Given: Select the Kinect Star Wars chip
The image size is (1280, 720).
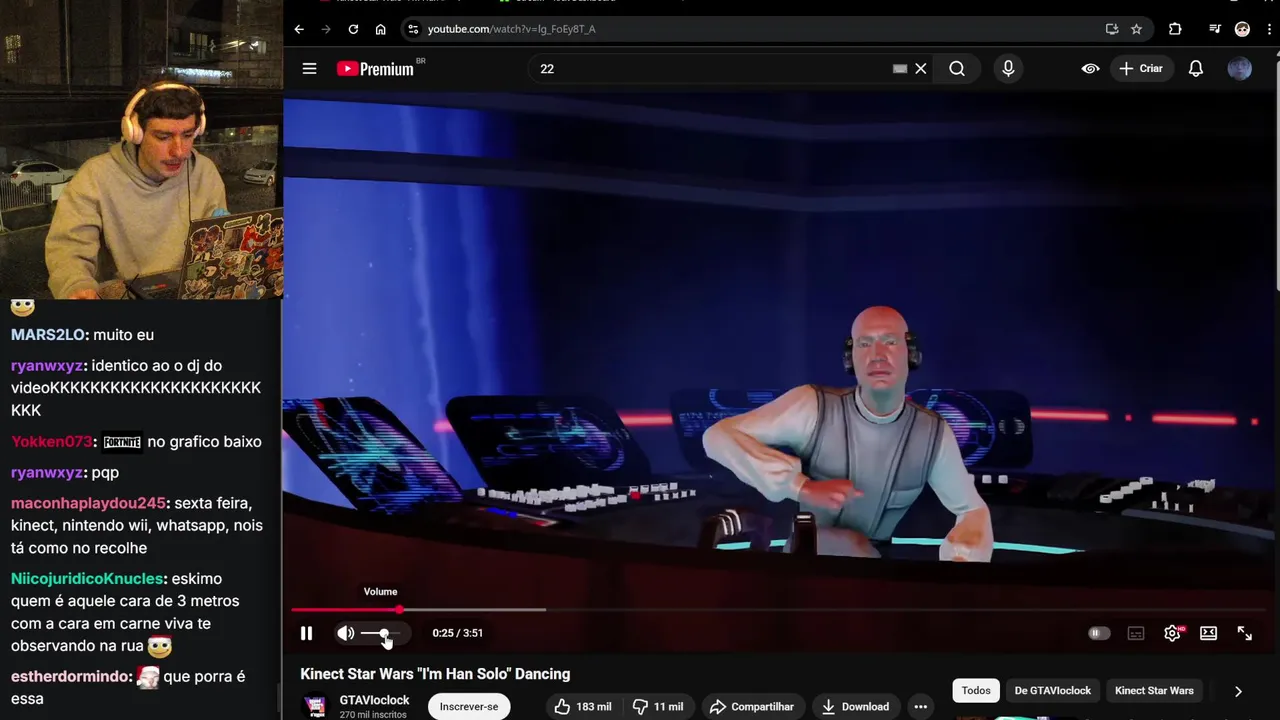Looking at the screenshot, I should click(1154, 690).
